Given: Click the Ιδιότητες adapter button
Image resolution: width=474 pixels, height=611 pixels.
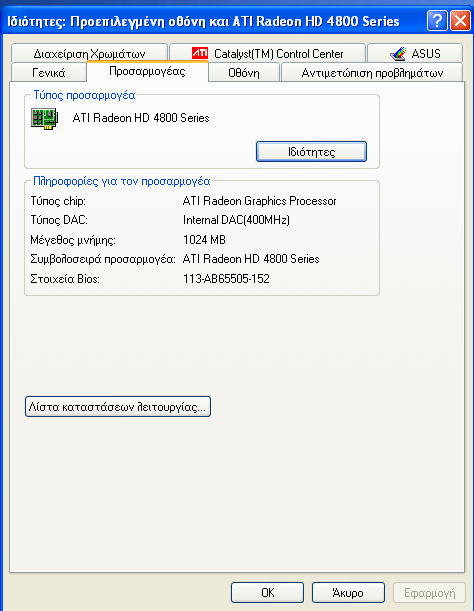Looking at the screenshot, I should pyautogui.click(x=311, y=152).
